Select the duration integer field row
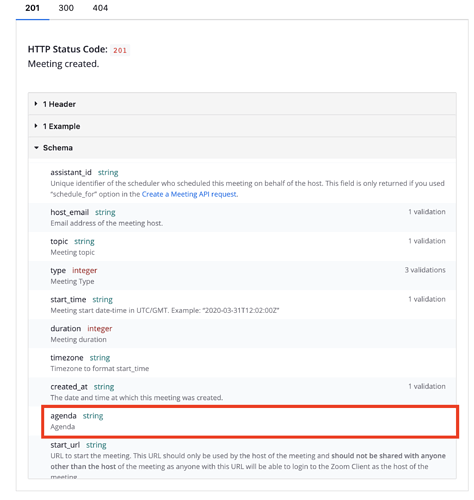 (242, 334)
